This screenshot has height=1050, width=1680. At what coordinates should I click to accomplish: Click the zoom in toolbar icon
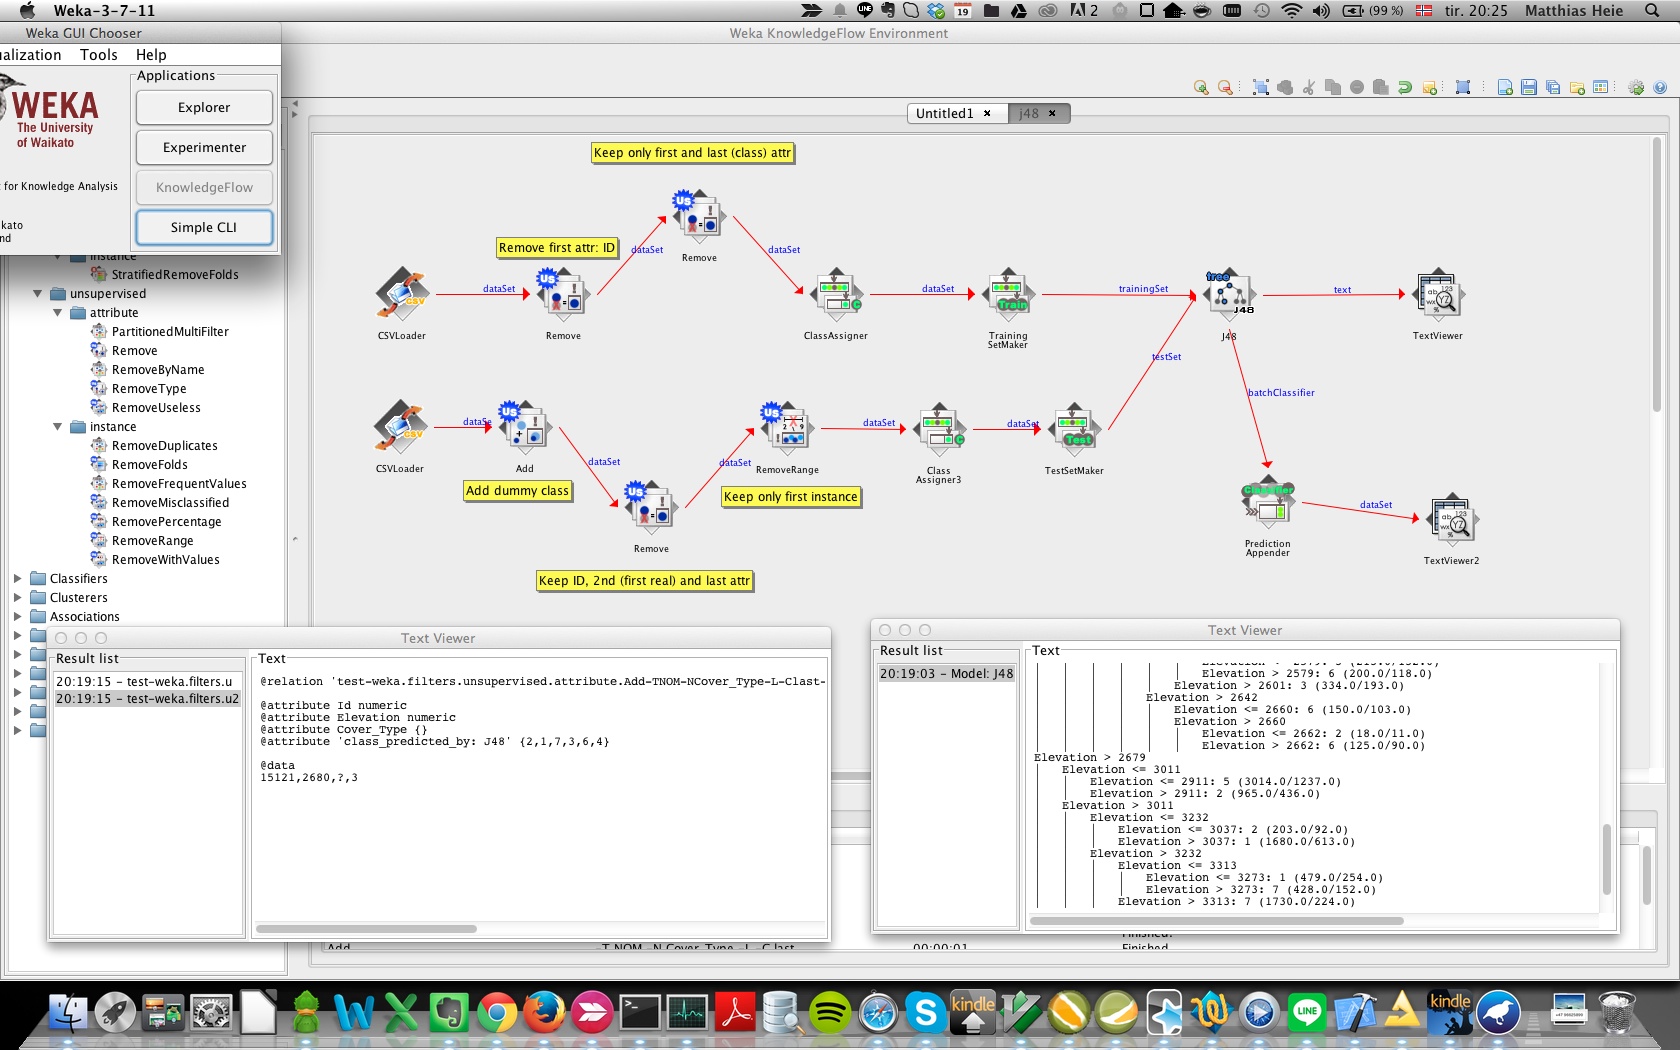pos(1201,88)
